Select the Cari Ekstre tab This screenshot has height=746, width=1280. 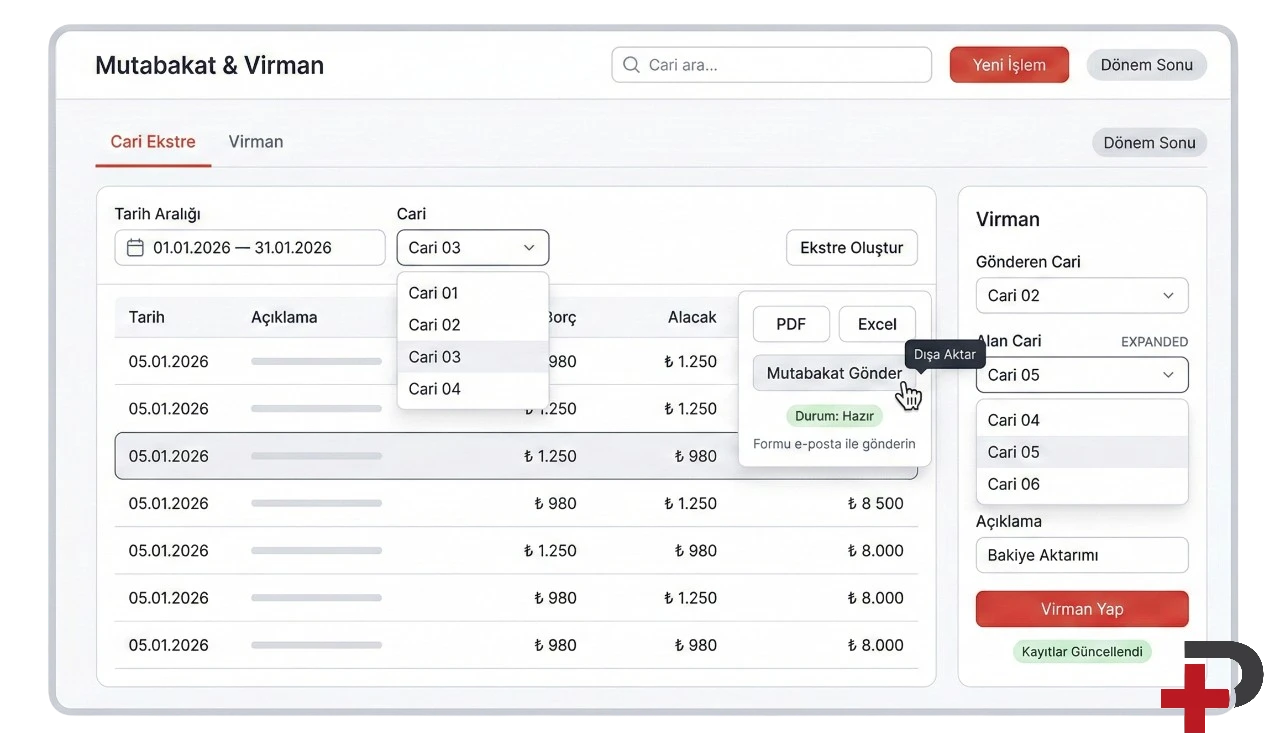tap(153, 142)
